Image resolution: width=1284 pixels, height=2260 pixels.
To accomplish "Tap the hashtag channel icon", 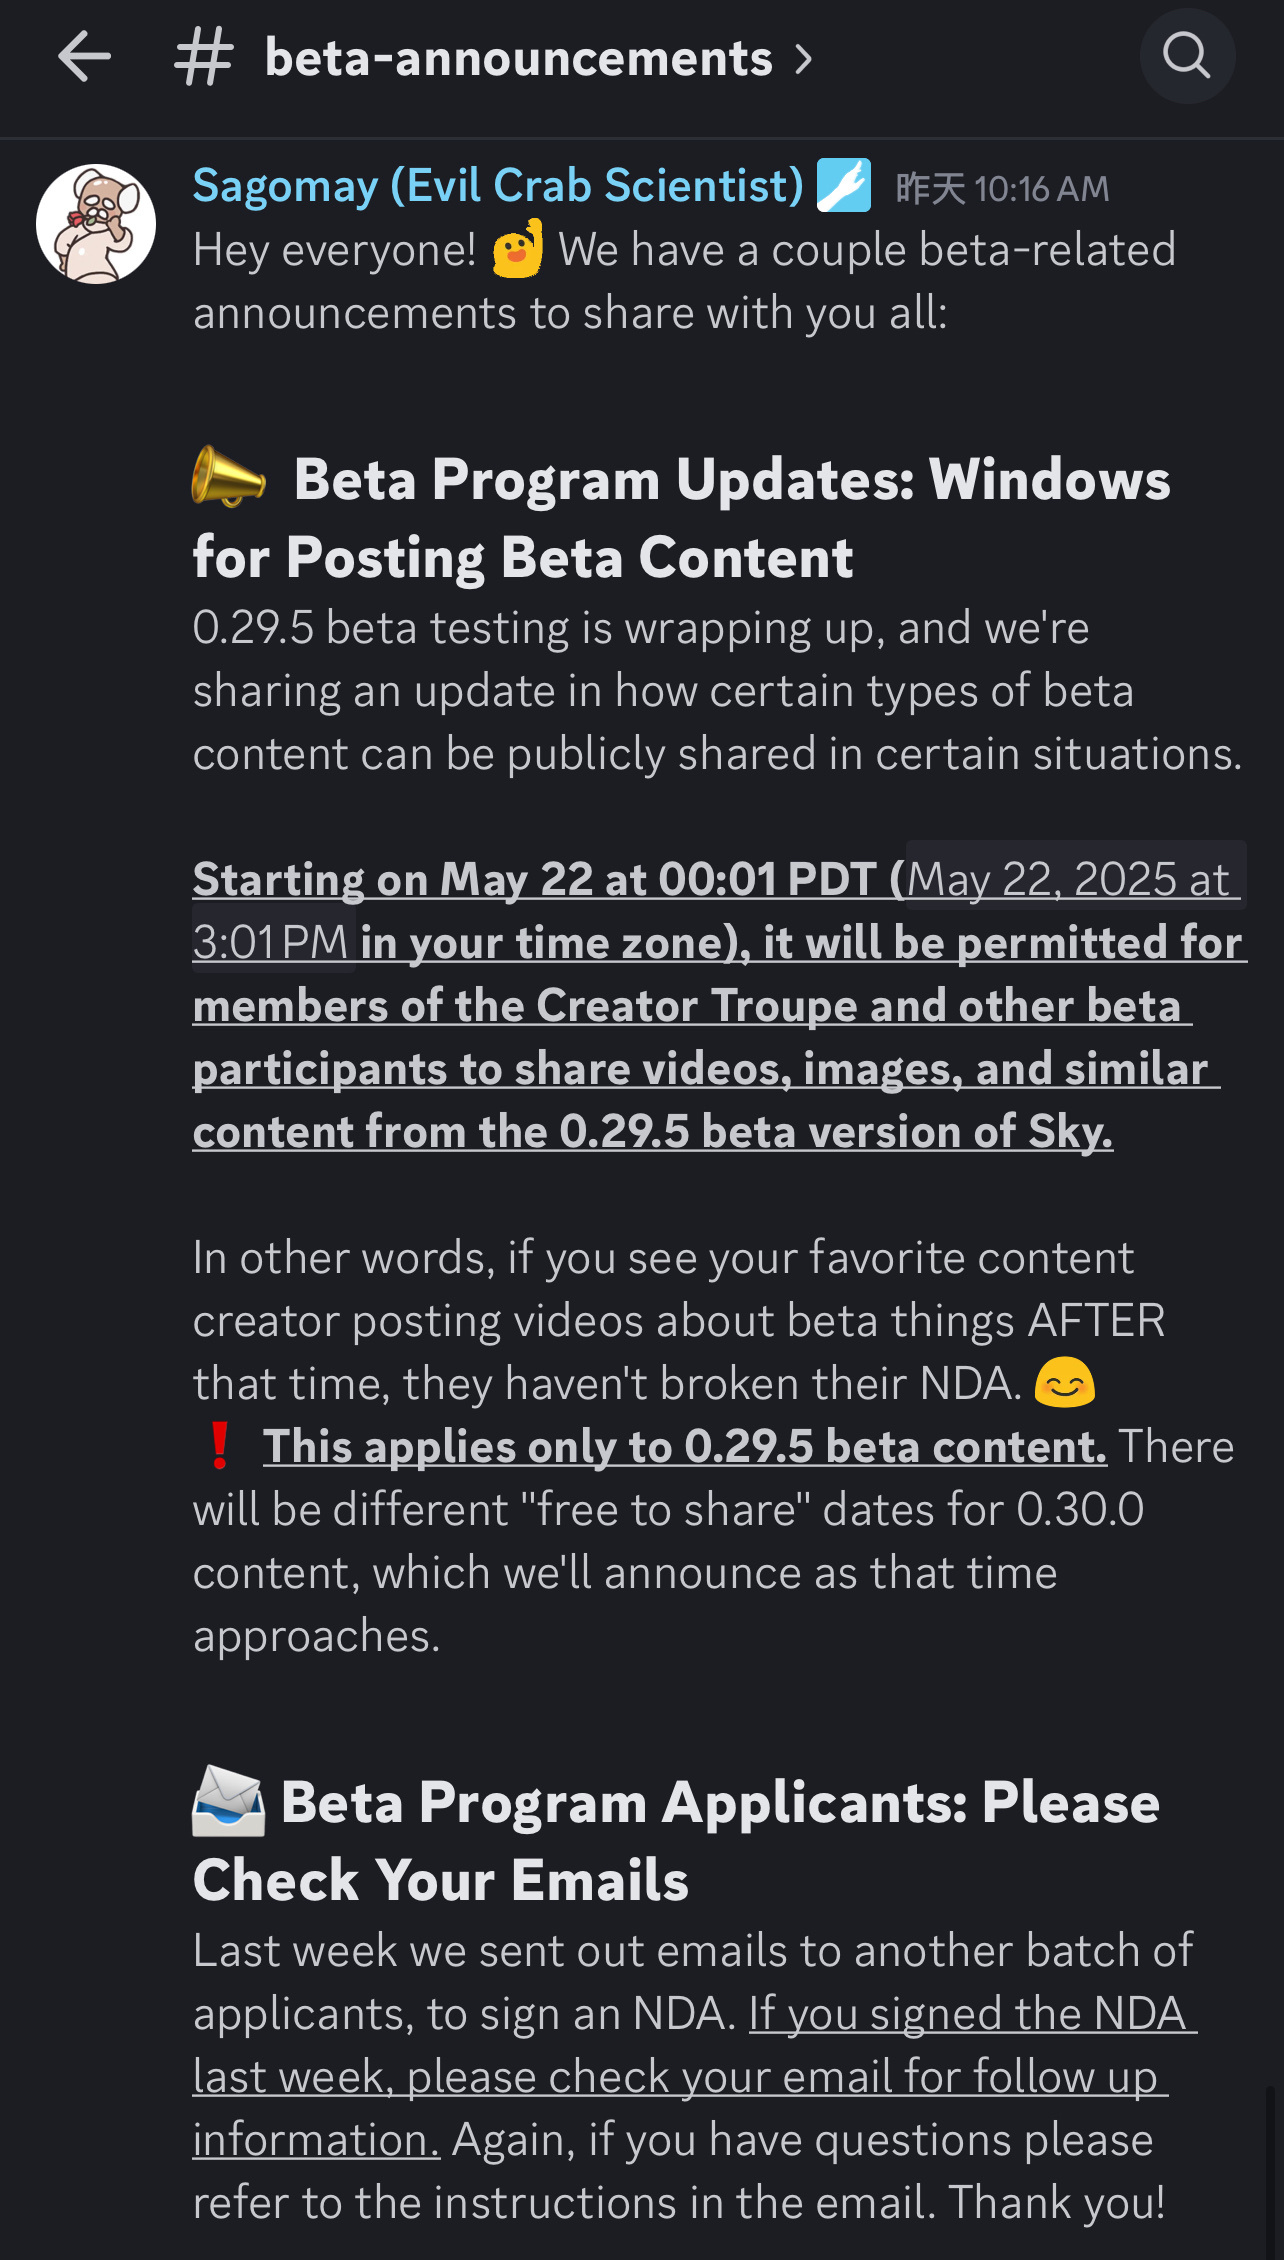I will pos(204,57).
